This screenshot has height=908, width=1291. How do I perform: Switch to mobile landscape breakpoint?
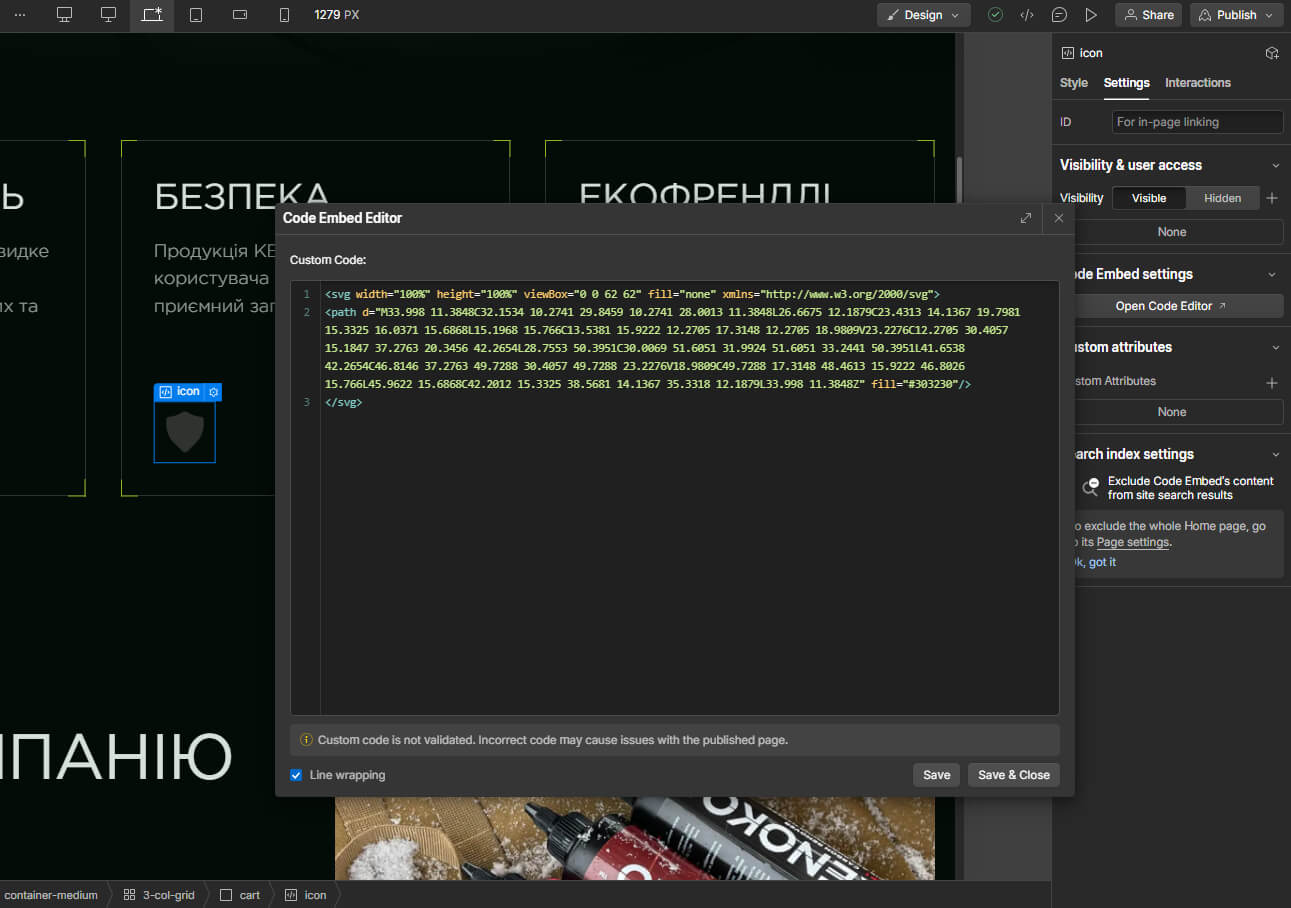(240, 15)
